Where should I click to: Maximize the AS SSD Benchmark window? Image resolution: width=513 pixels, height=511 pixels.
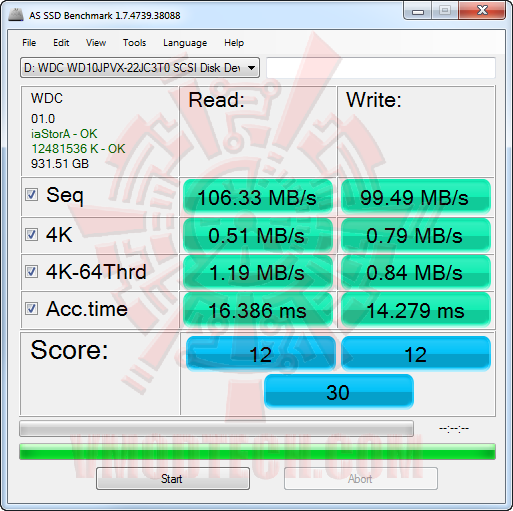pyautogui.click(x=445, y=11)
